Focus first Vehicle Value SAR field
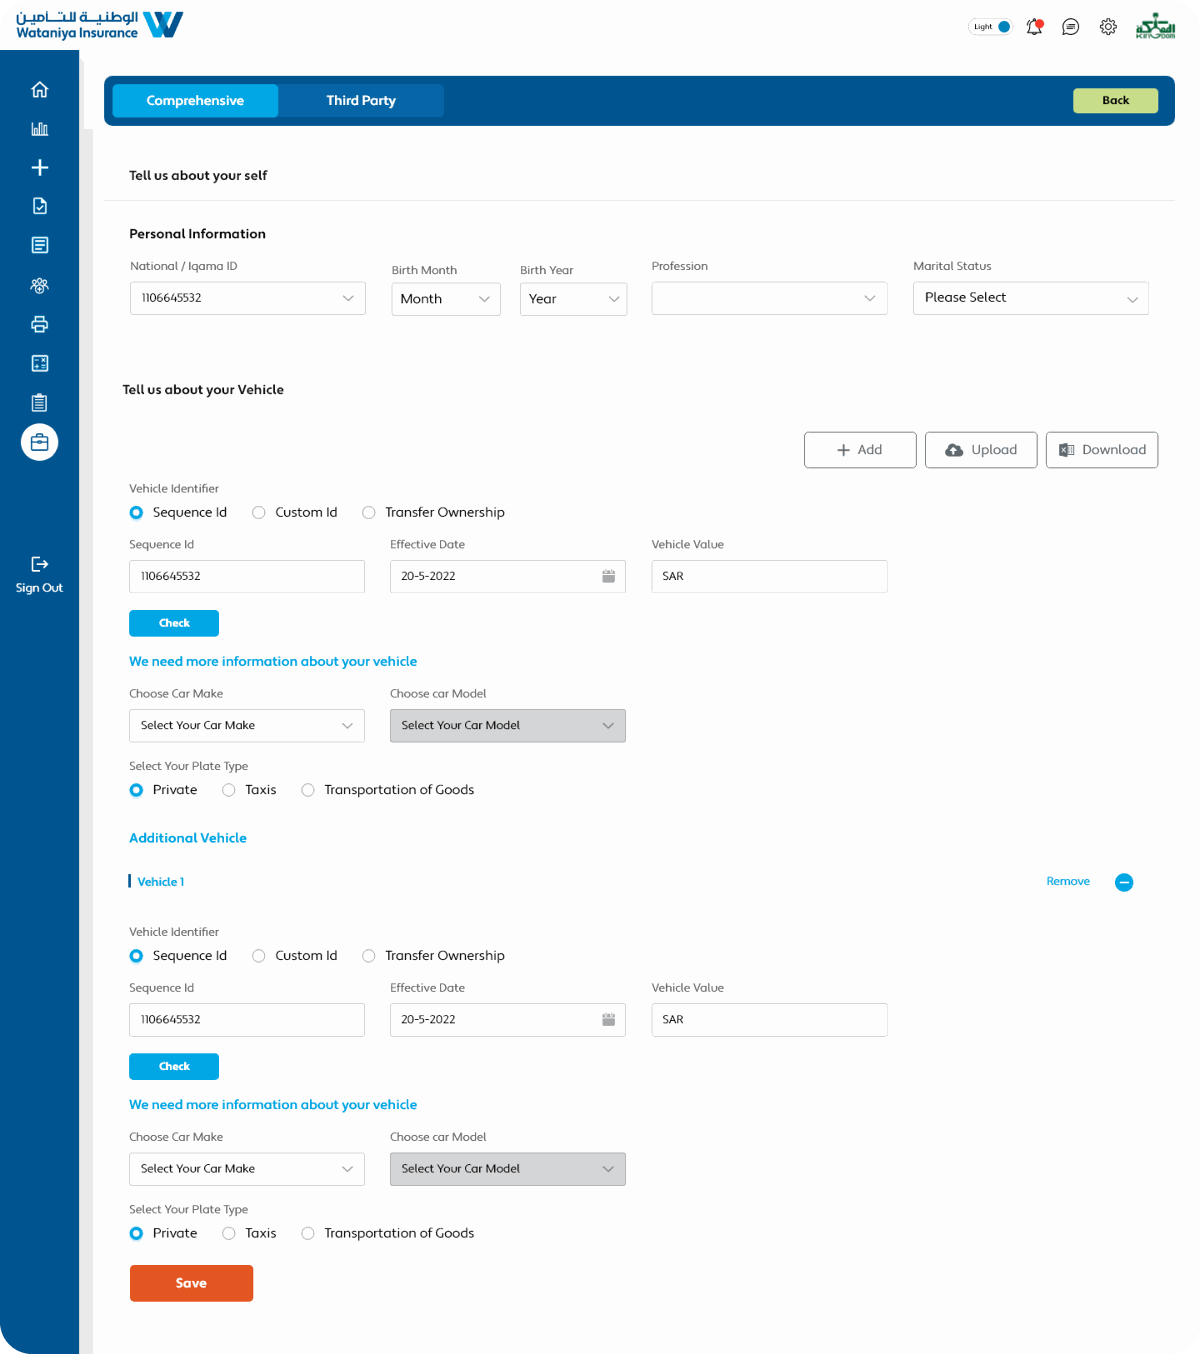 769,576
